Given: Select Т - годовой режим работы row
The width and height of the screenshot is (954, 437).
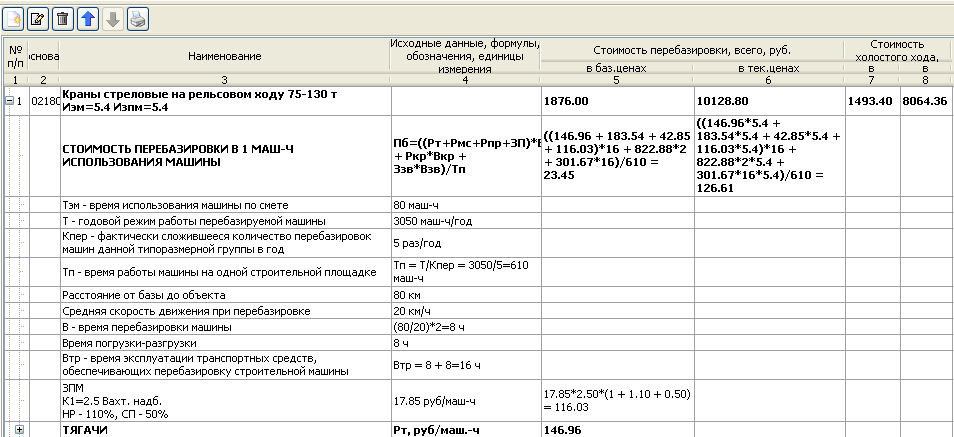Looking at the screenshot, I should [225, 221].
